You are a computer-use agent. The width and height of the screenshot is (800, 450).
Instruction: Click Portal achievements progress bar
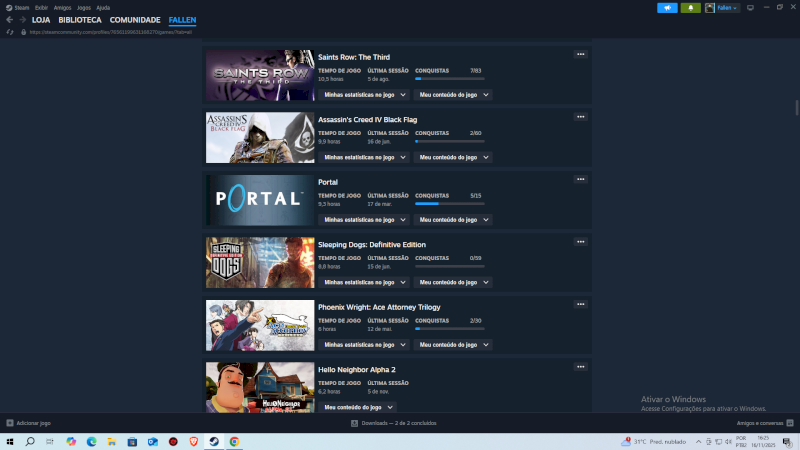click(449, 204)
